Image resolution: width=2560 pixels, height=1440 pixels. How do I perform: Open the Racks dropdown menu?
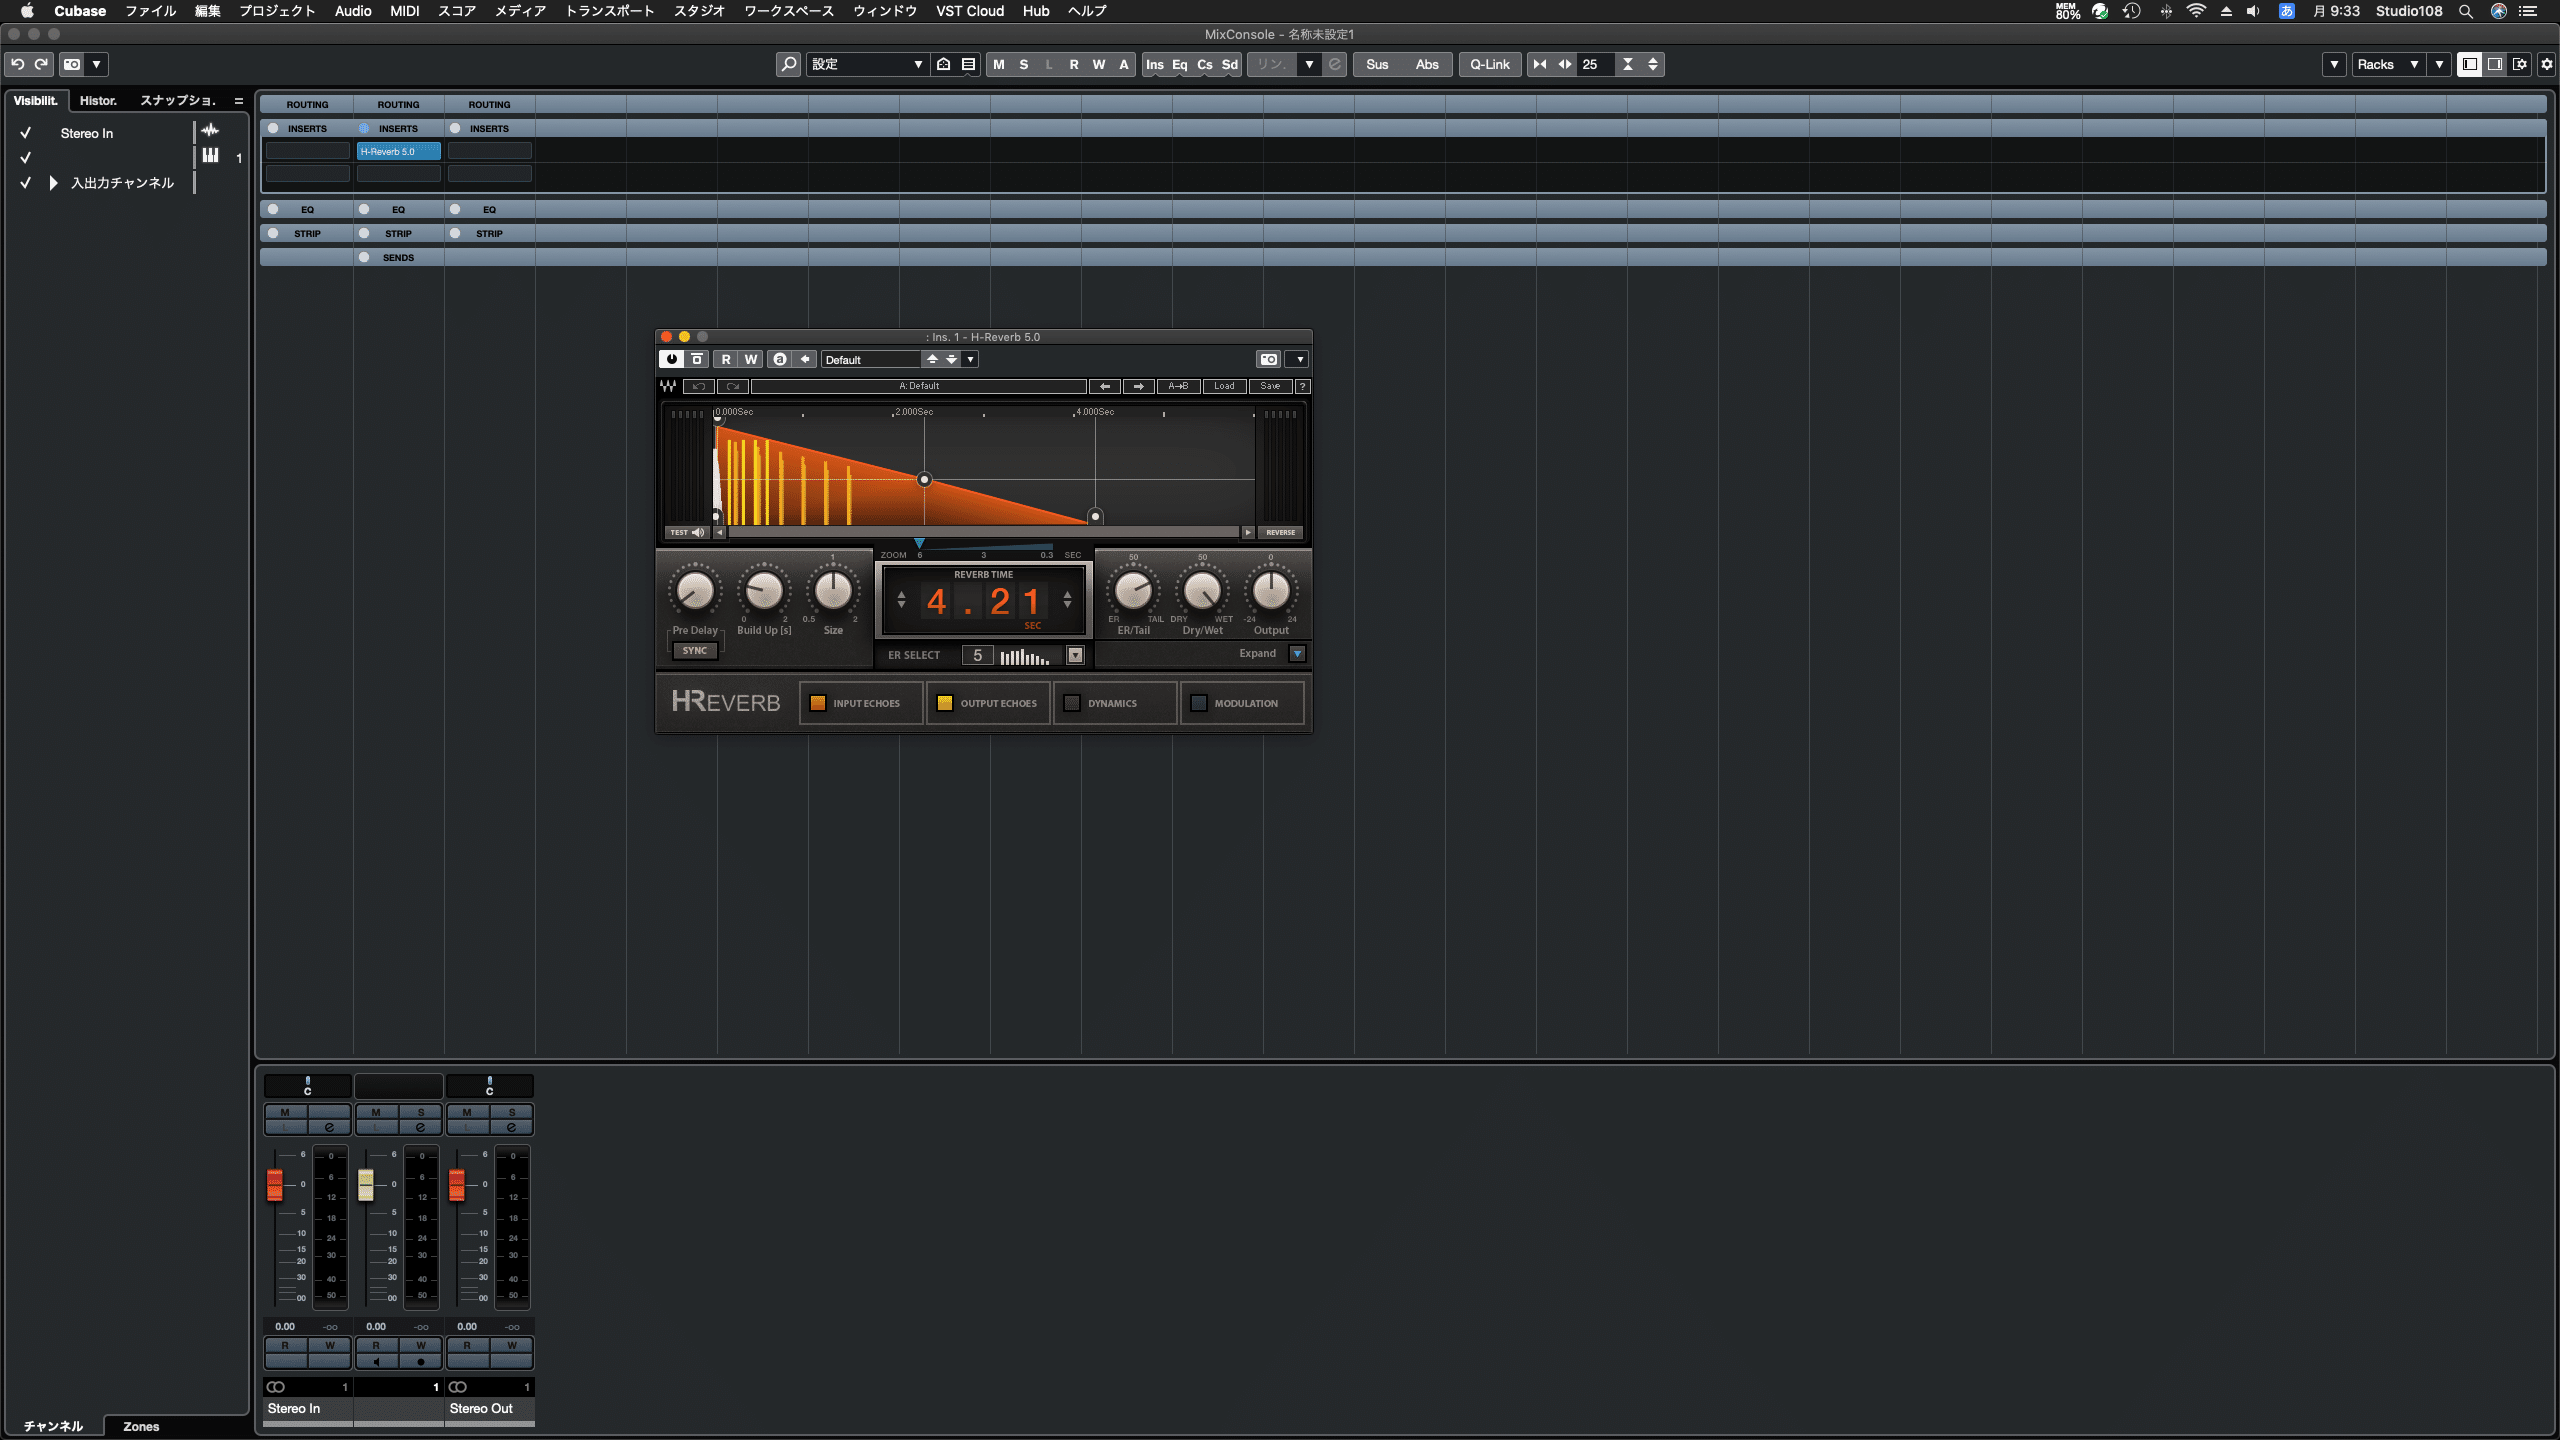[x=2387, y=64]
